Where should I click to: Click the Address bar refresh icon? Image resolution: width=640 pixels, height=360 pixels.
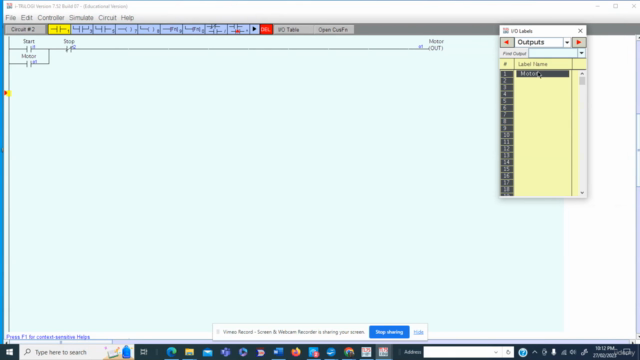coord(508,352)
